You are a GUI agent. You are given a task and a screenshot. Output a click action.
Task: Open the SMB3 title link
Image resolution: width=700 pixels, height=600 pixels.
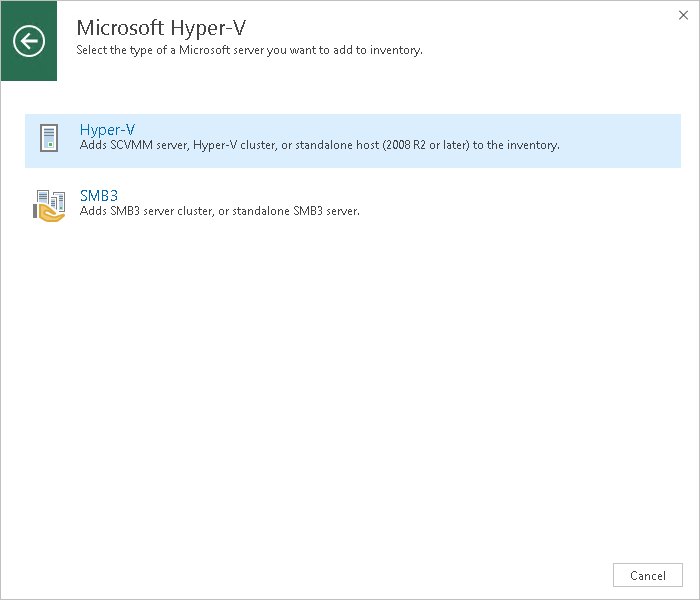(99, 195)
